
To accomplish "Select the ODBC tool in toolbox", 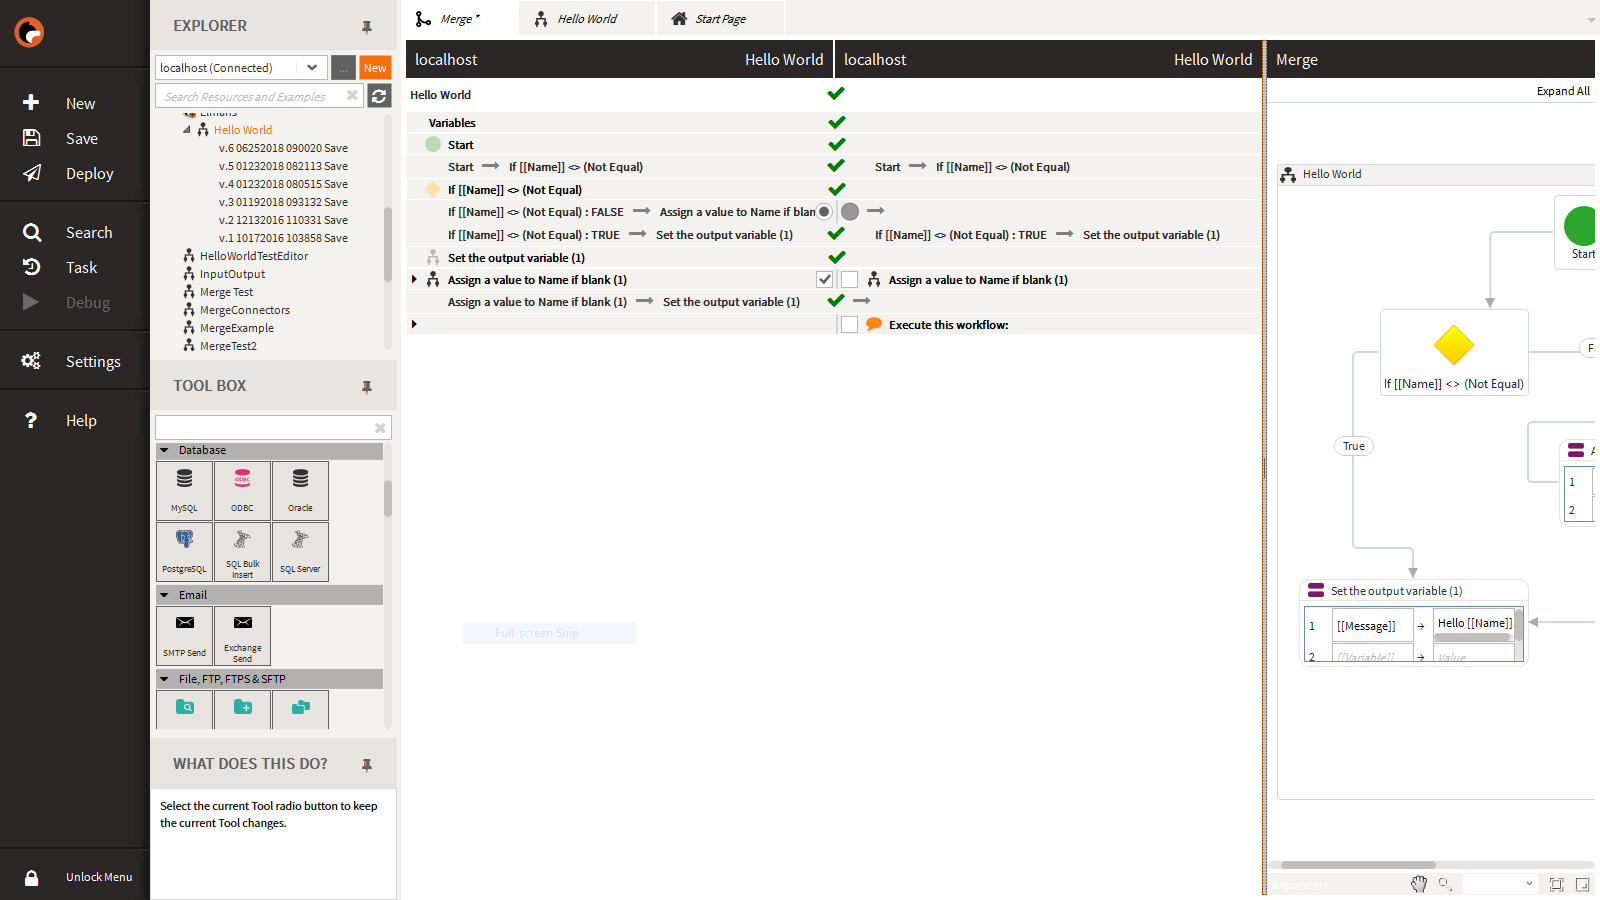I will 242,489.
